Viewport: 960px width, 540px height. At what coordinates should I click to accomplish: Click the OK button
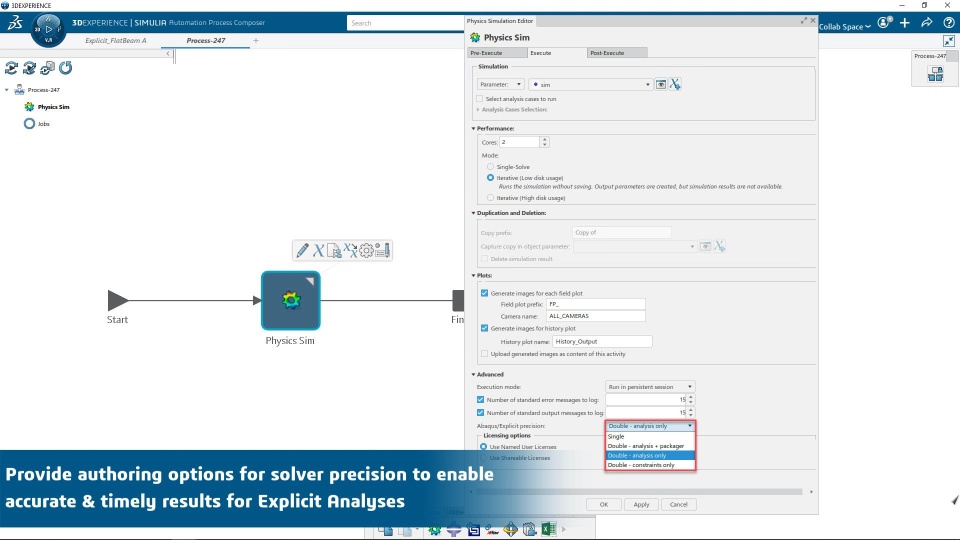click(604, 504)
